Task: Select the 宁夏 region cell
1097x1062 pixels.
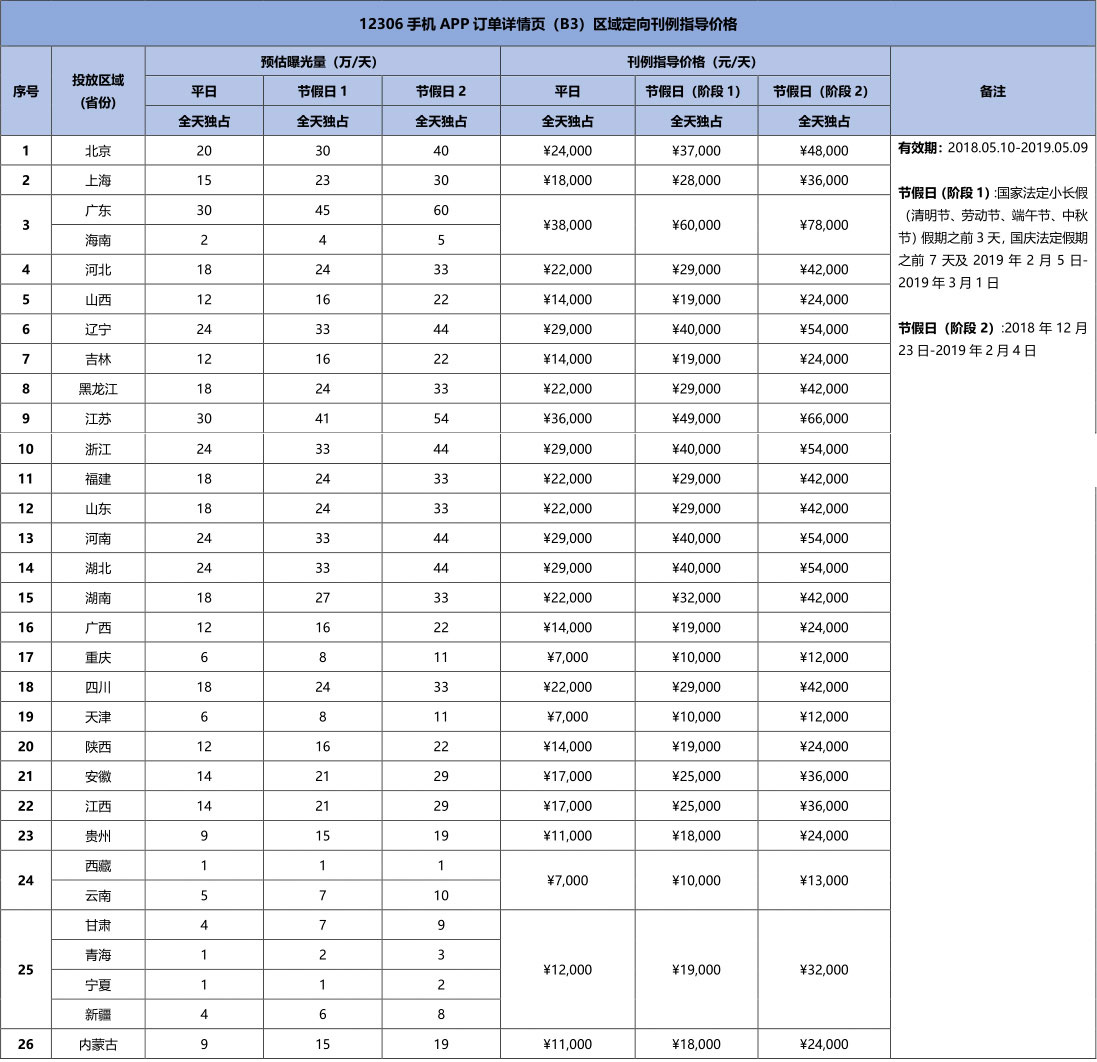Action: 98,984
